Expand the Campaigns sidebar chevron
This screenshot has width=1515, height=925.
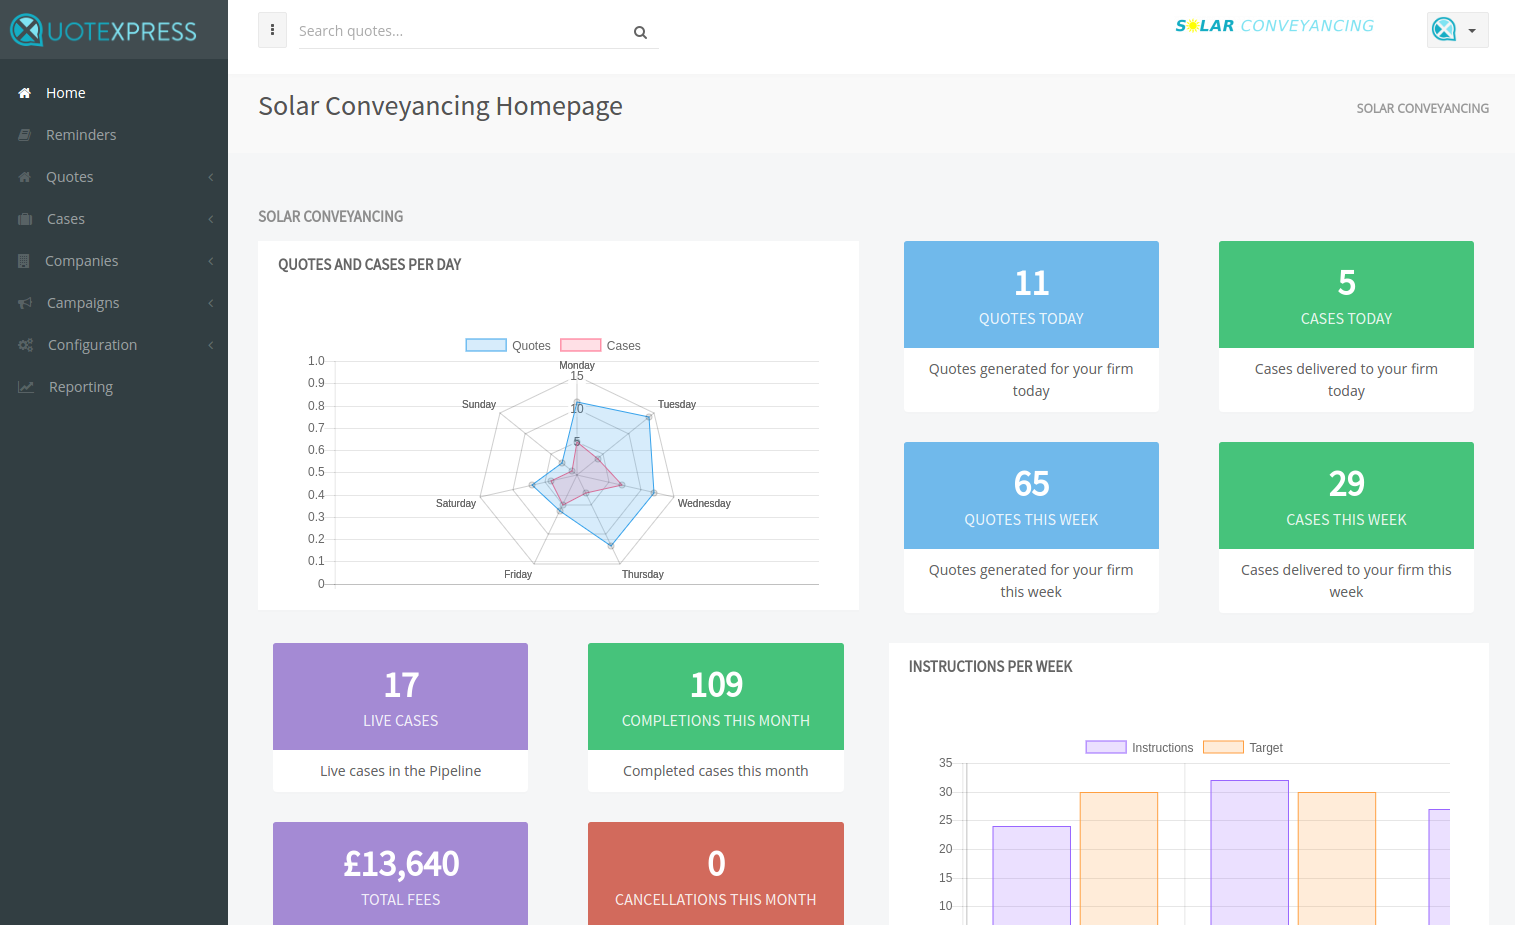pyautogui.click(x=211, y=303)
